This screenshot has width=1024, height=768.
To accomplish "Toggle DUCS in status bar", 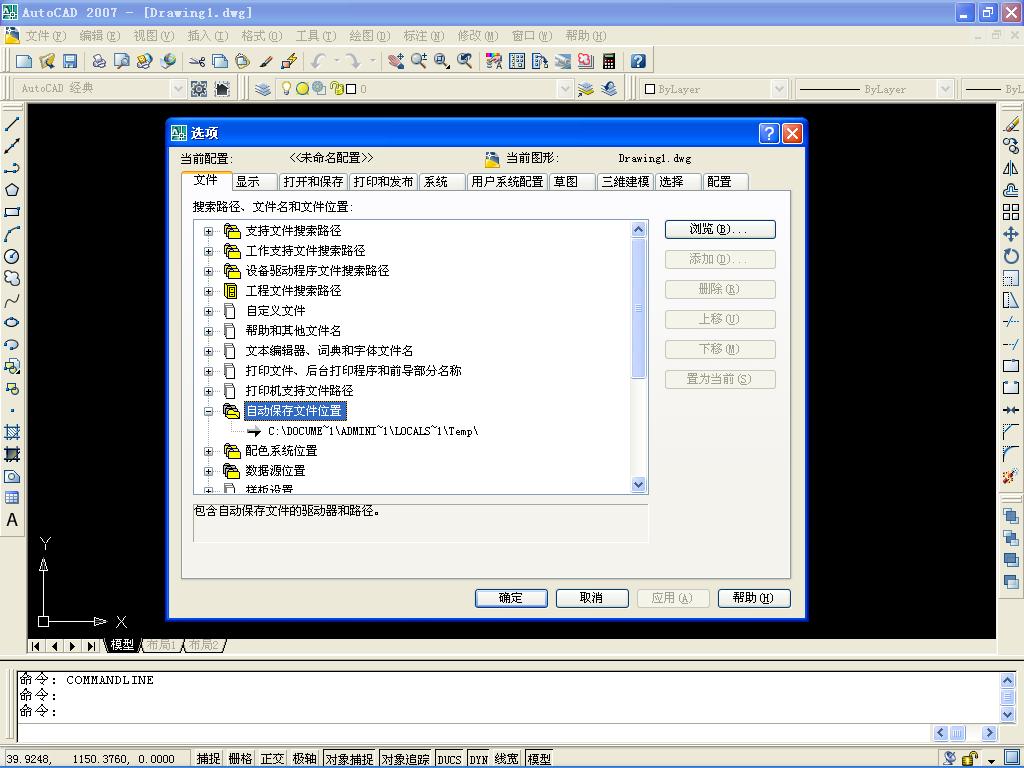I will (x=449, y=758).
